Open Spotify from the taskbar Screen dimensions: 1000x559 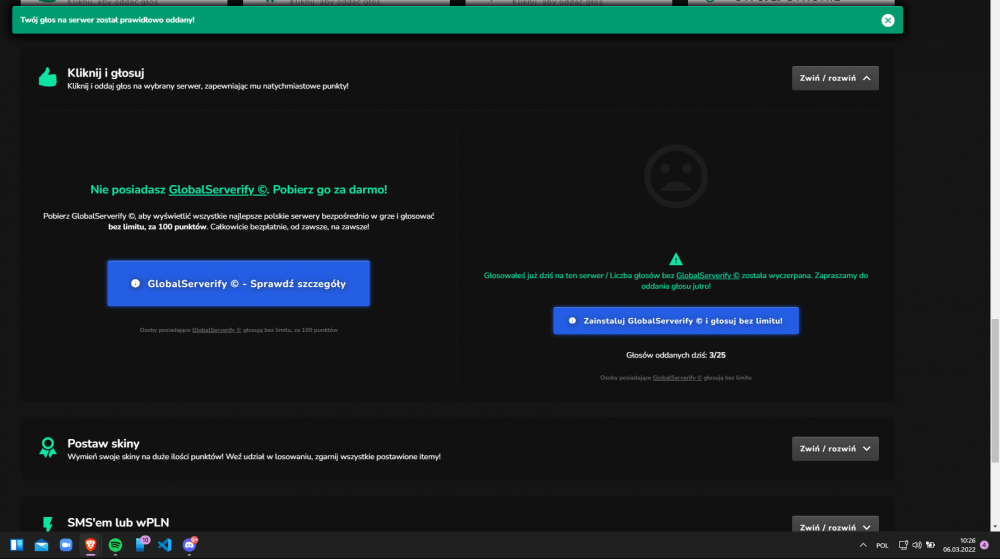click(x=115, y=545)
